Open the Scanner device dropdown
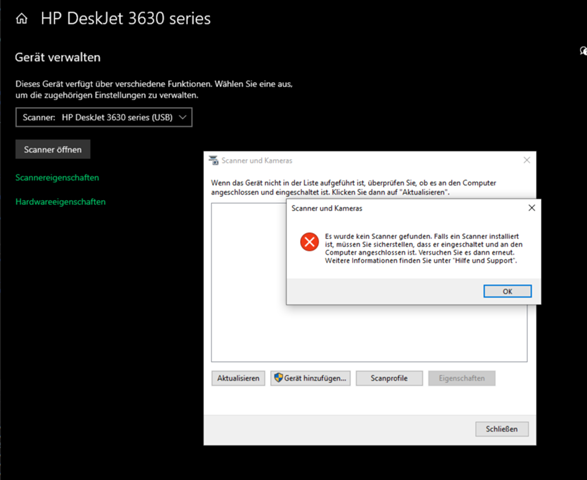The height and width of the screenshot is (480, 587). [x=104, y=117]
